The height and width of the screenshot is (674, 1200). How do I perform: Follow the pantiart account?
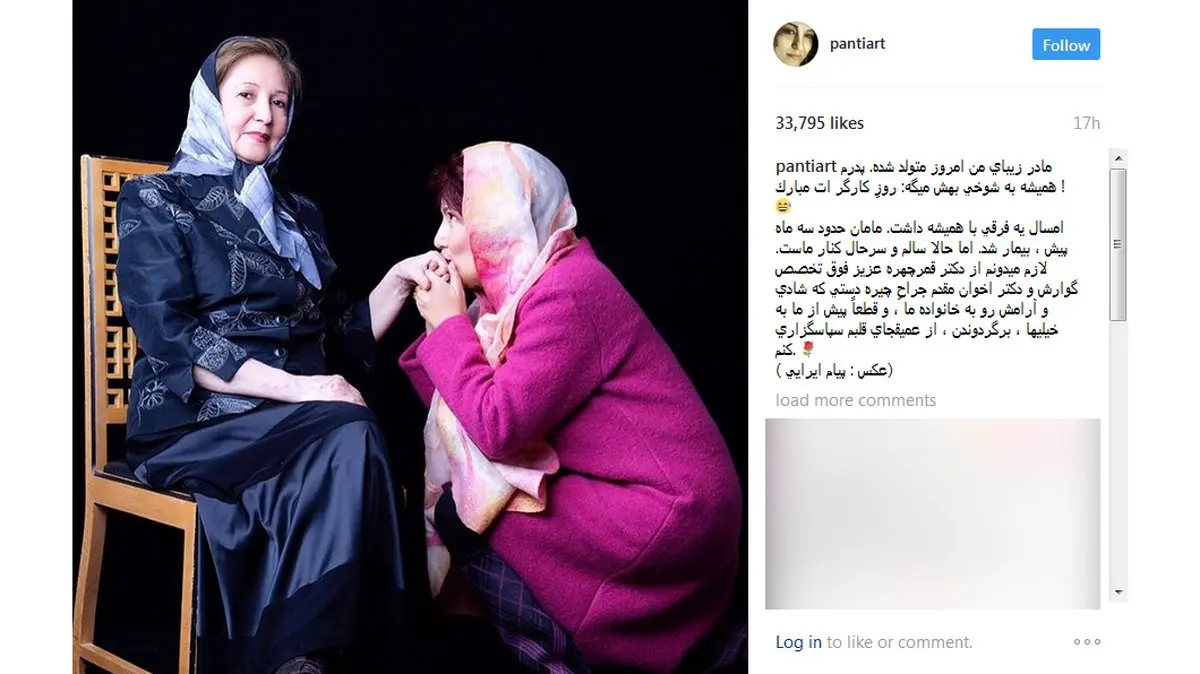click(1066, 45)
